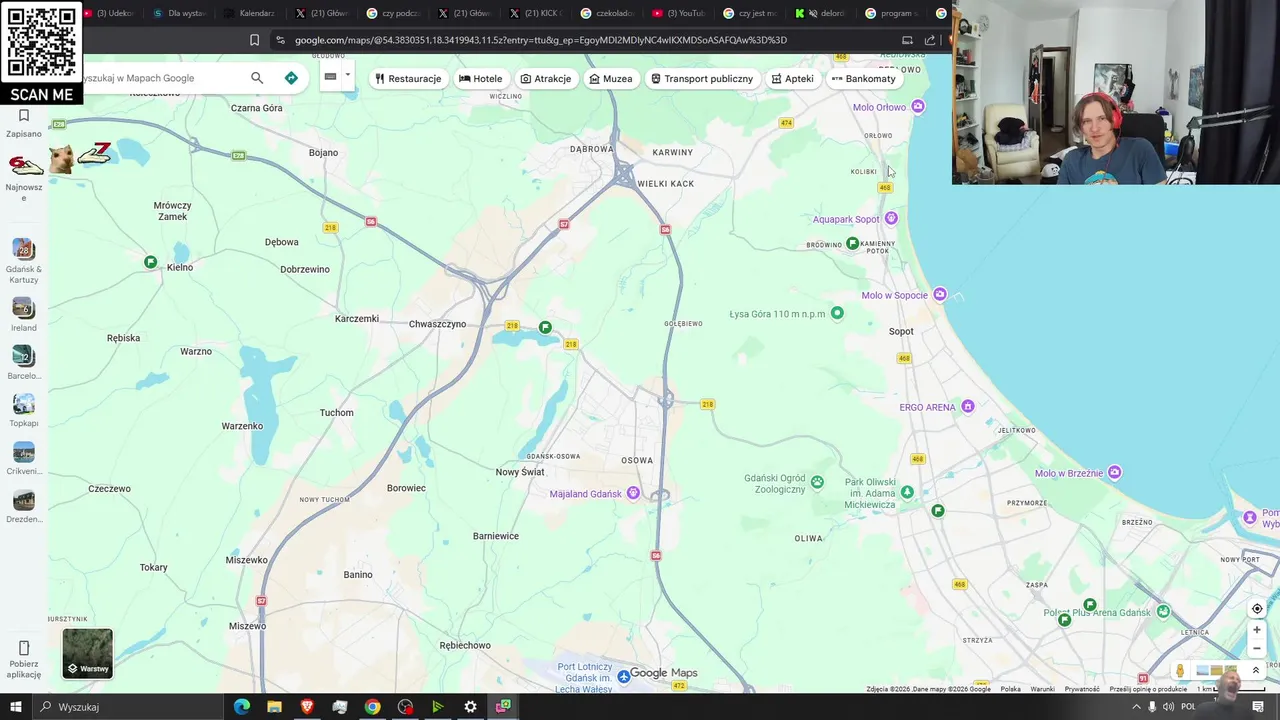The width and height of the screenshot is (1280, 720).
Task: Open the Windows Start menu
Action: [16, 707]
